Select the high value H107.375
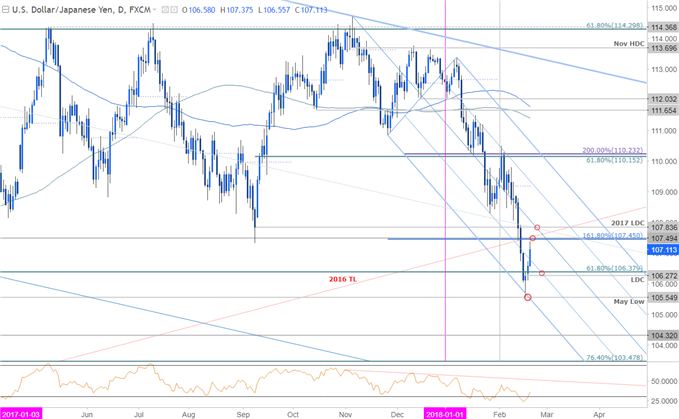The image size is (679, 419). [x=236, y=10]
